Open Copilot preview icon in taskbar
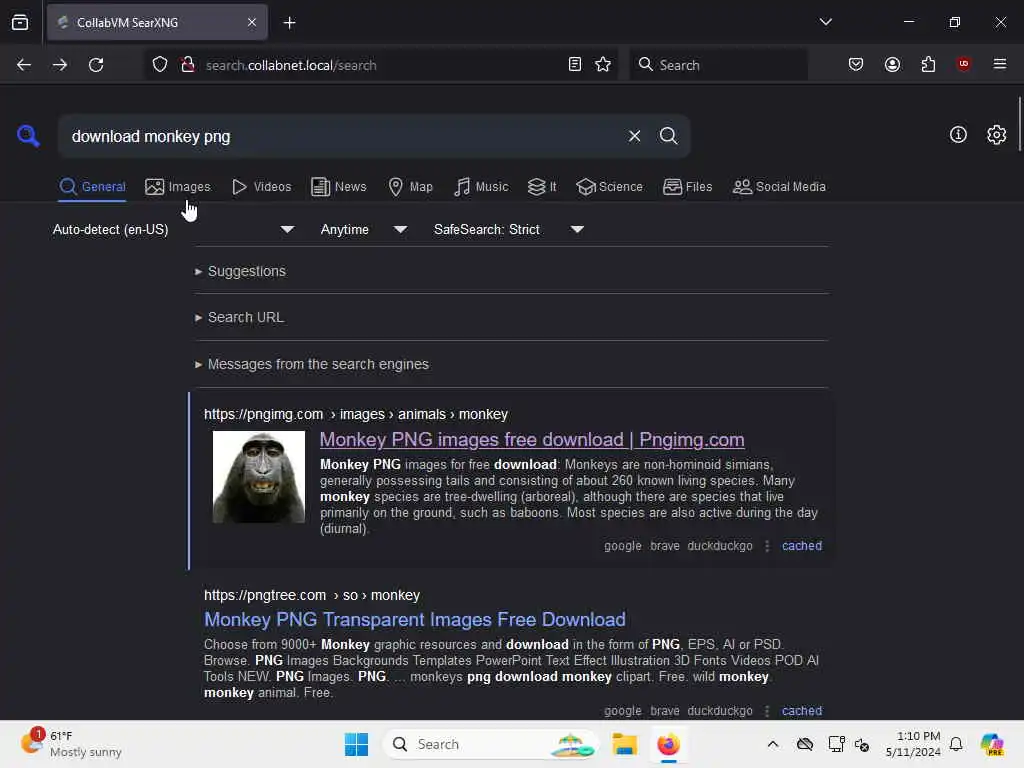1024x768 pixels. [992, 744]
